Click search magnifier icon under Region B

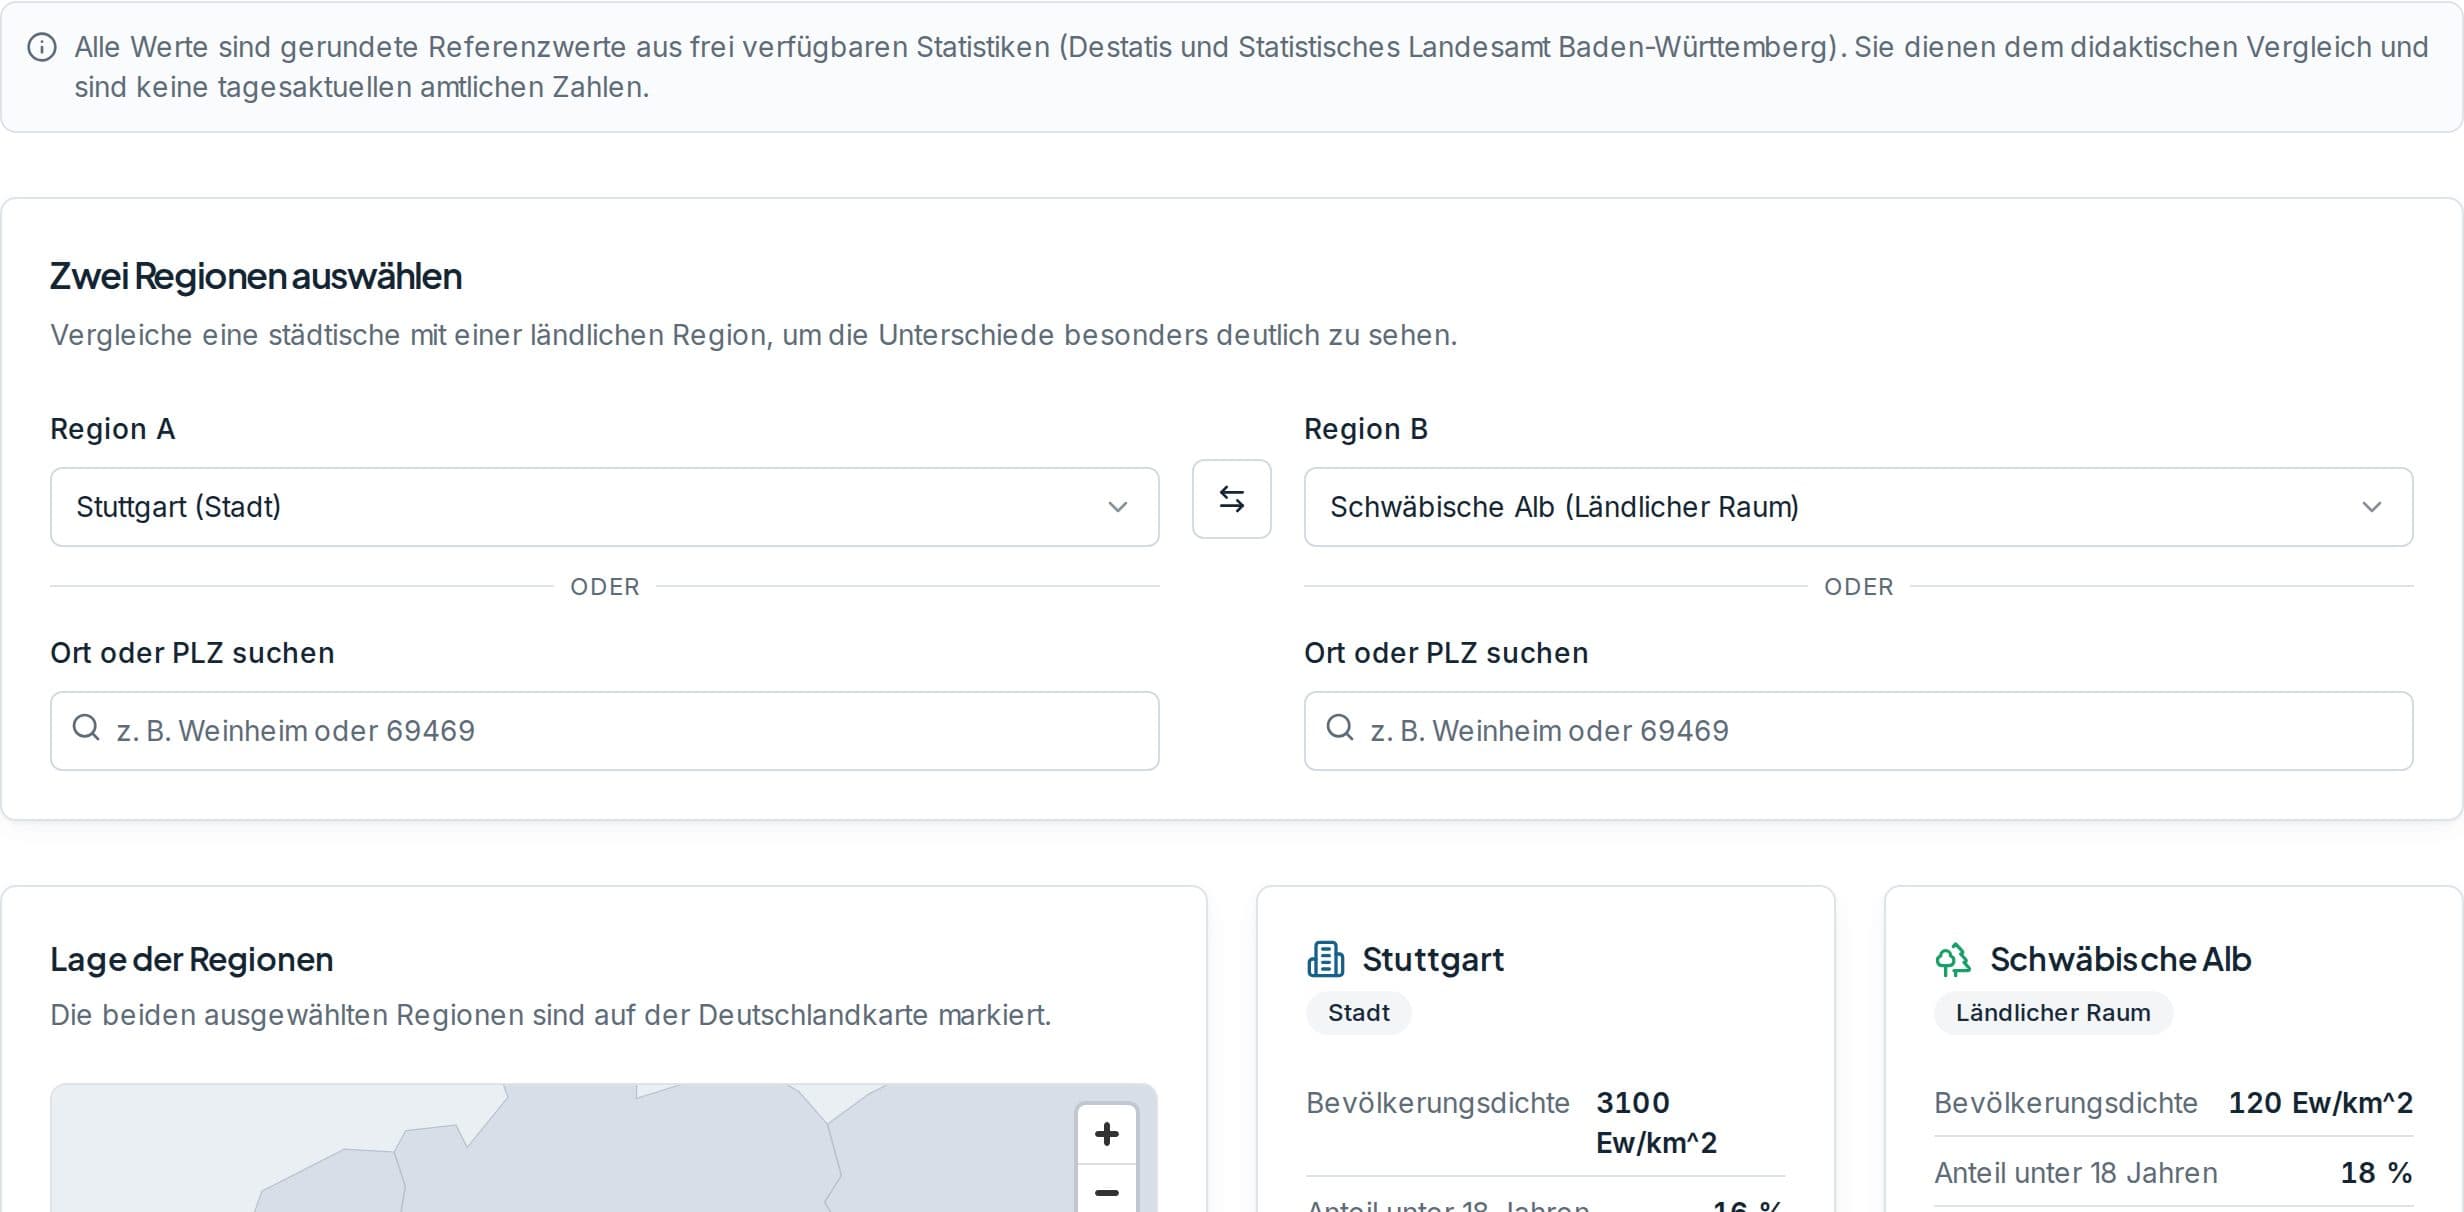1340,727
